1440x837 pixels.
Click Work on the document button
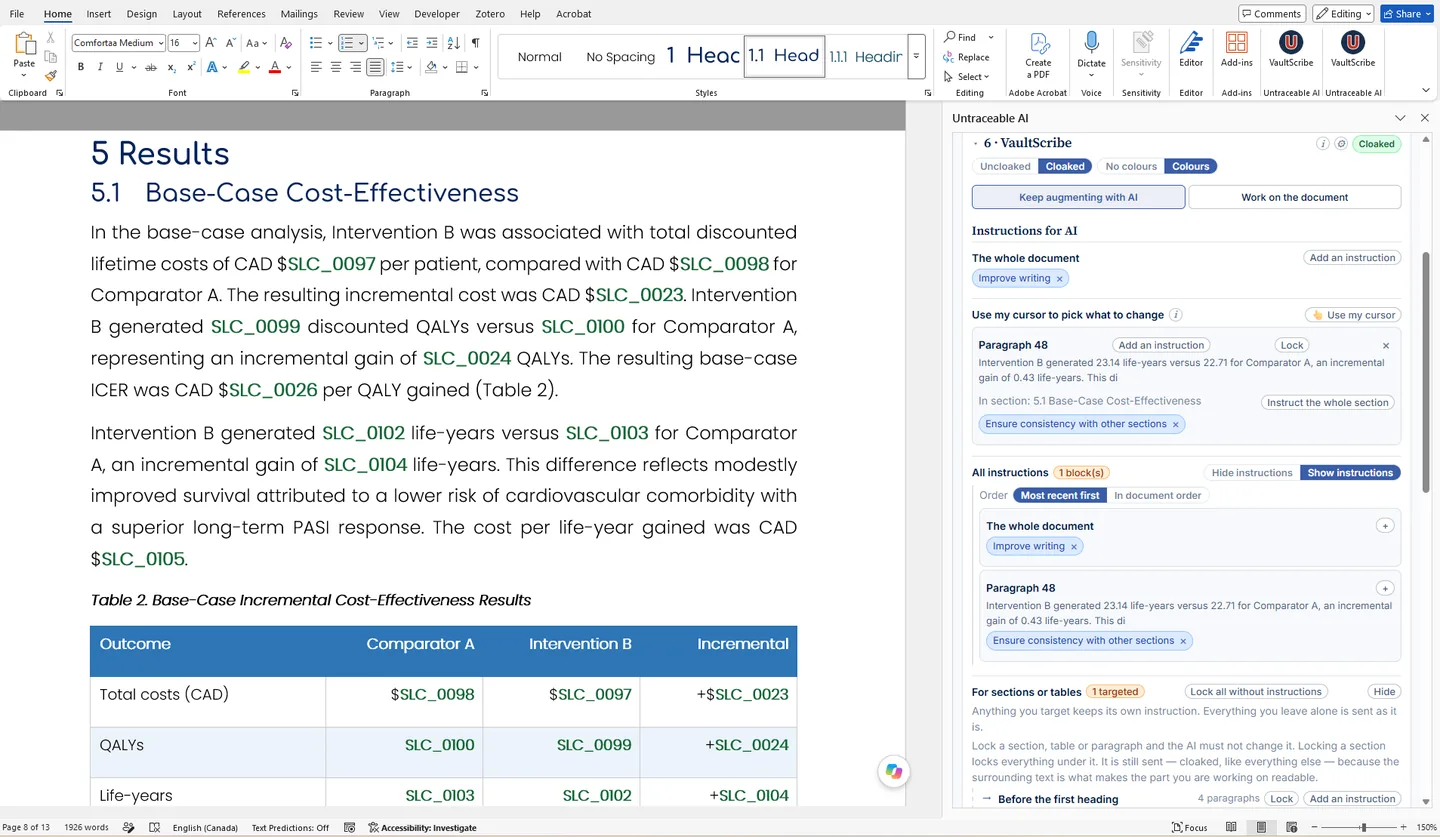(x=1294, y=197)
